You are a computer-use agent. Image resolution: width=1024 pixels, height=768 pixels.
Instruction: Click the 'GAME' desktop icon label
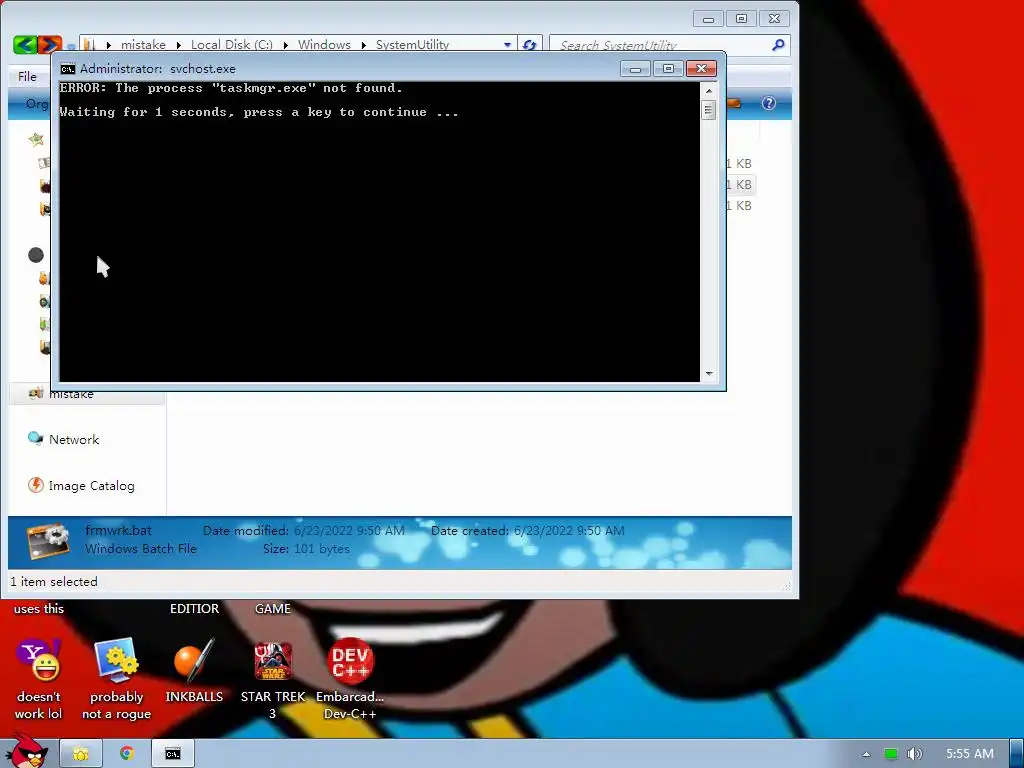click(x=273, y=609)
